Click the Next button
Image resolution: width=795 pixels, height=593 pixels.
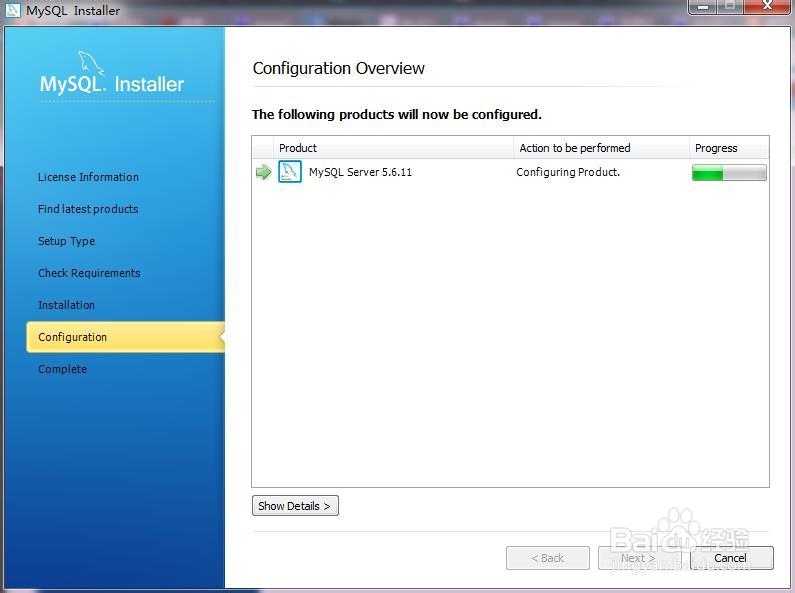click(639, 558)
